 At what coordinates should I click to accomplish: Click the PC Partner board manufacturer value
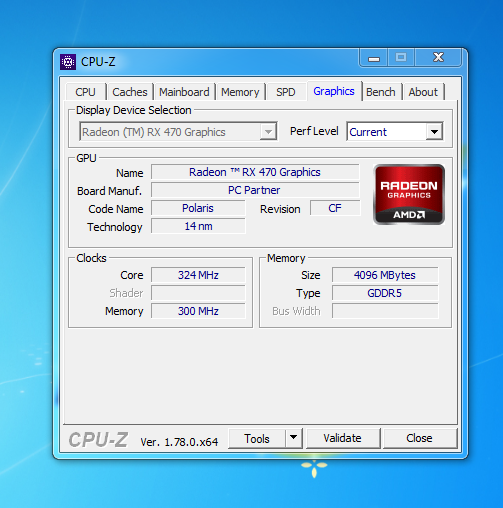[255, 190]
